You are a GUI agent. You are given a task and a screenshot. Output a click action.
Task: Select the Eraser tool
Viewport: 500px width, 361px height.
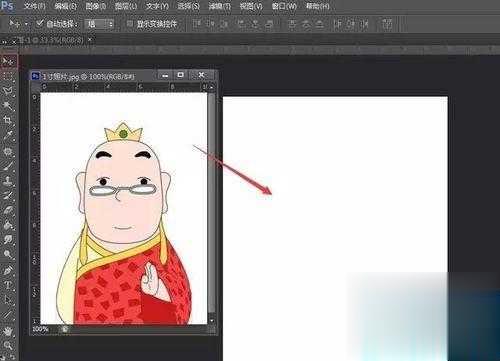click(x=8, y=210)
